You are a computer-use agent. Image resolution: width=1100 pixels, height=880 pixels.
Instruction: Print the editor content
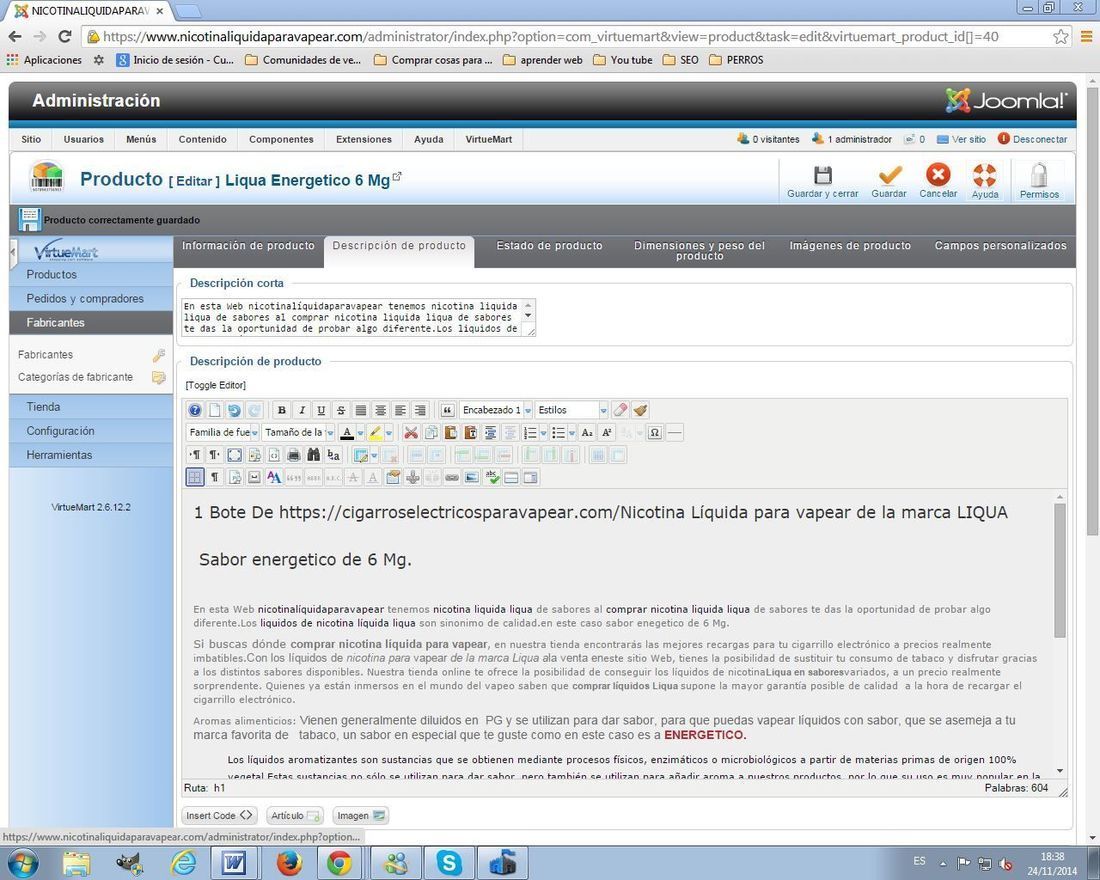tap(294, 455)
